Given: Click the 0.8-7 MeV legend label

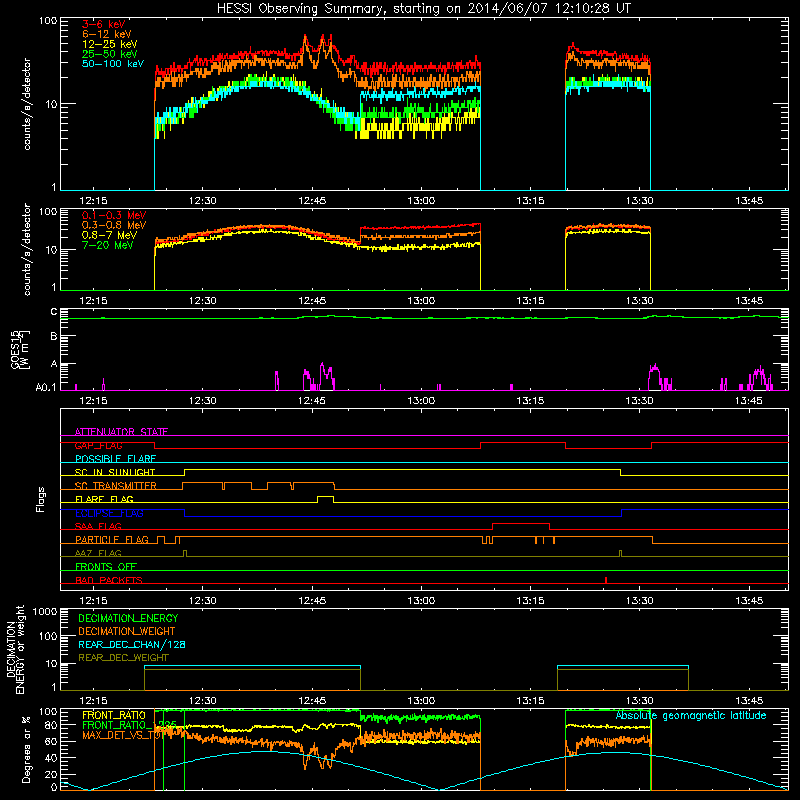Looking at the screenshot, I should [109, 235].
